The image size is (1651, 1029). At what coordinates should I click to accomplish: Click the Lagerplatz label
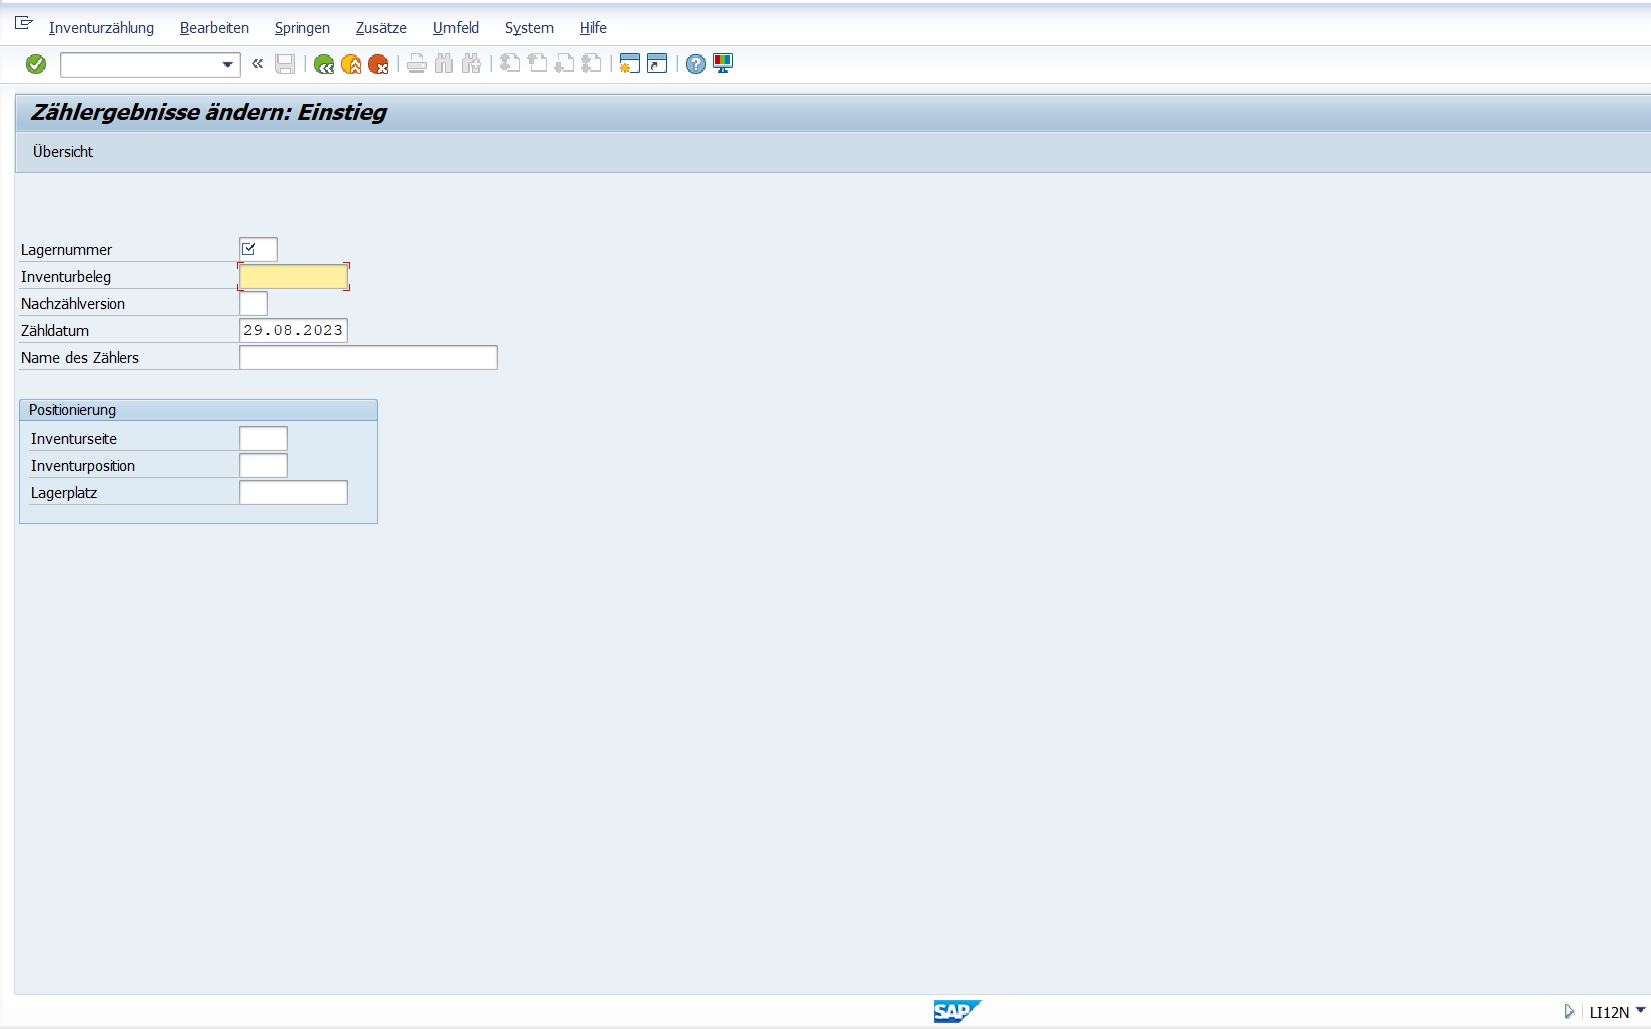pos(64,493)
